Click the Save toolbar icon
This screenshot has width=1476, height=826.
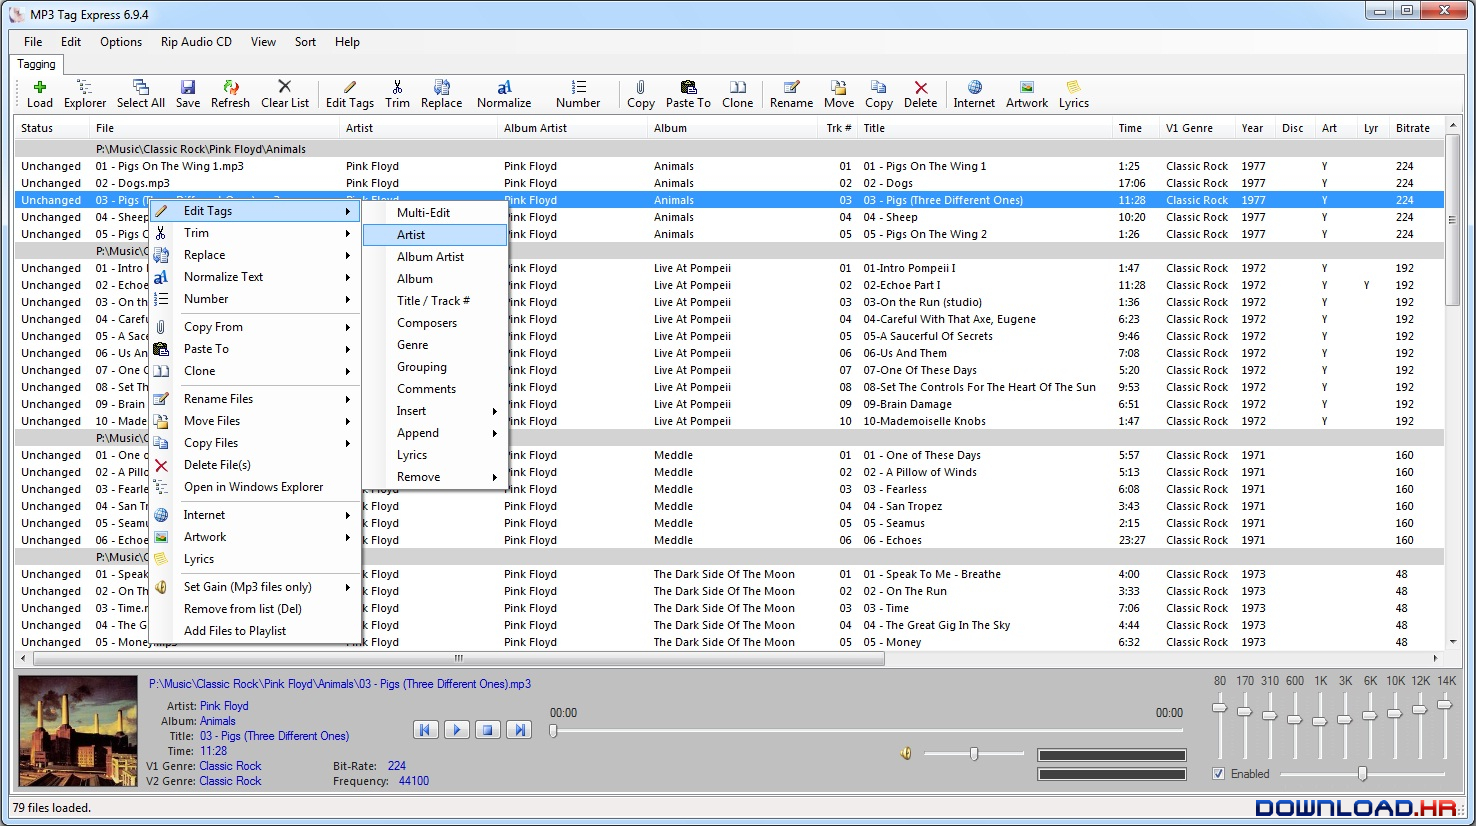tap(188, 94)
